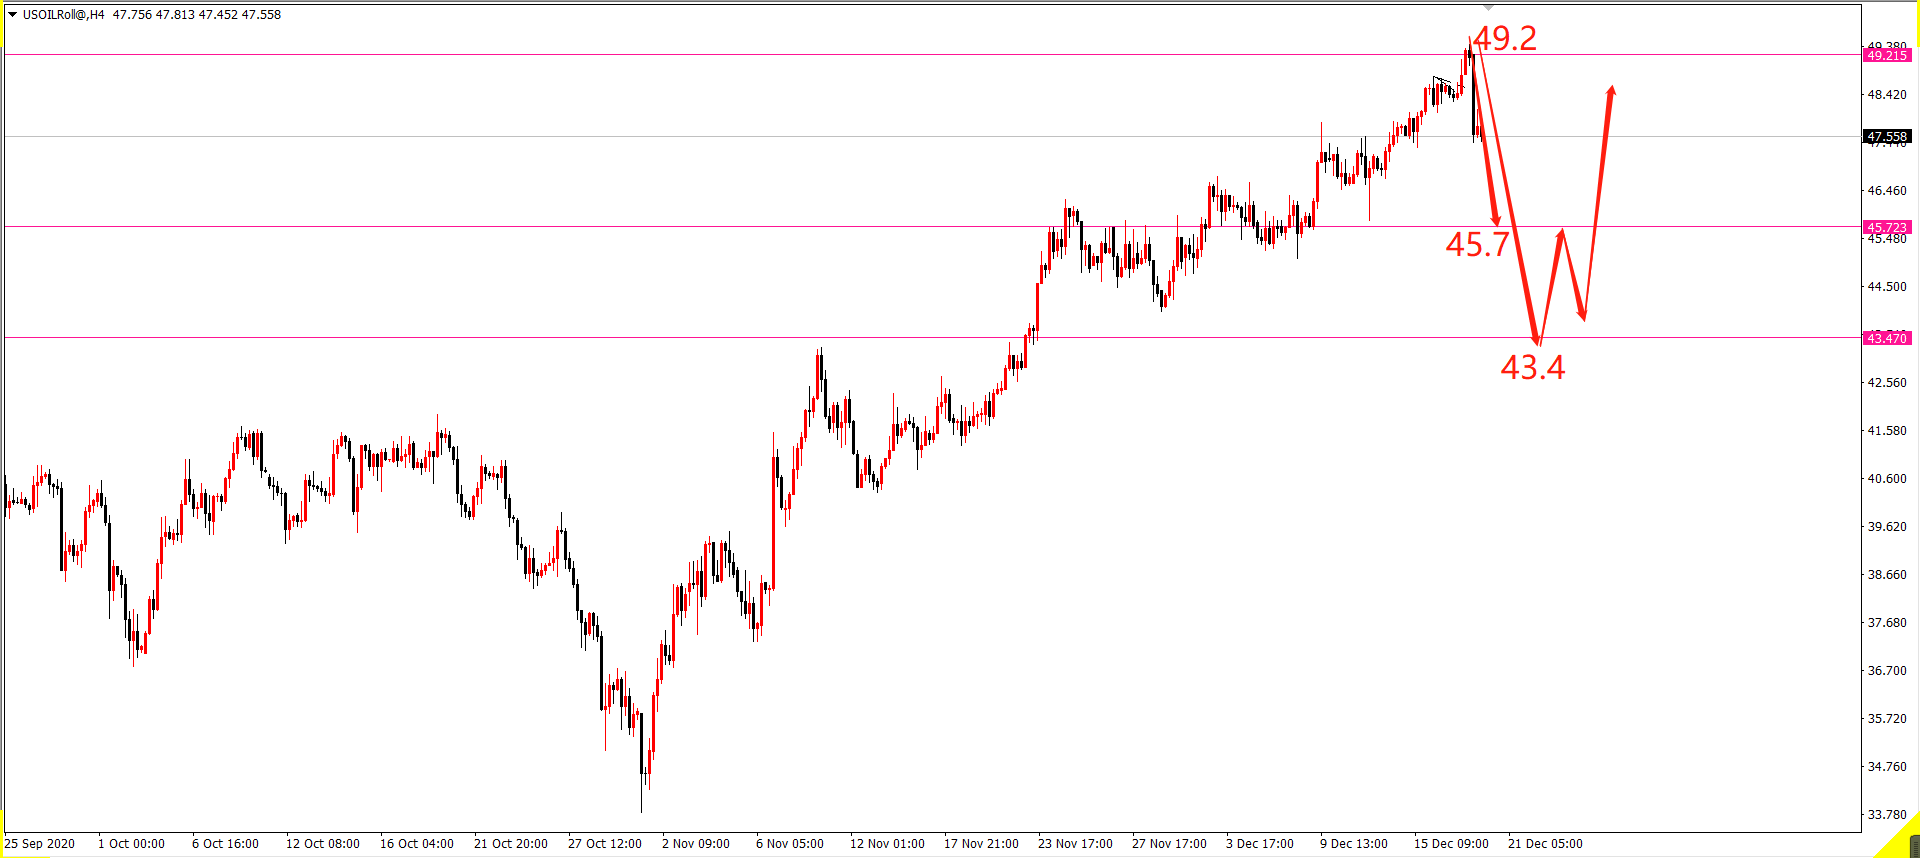1920x858 pixels.
Task: Click the 1 Oct 00:00 time label
Action: click(131, 844)
